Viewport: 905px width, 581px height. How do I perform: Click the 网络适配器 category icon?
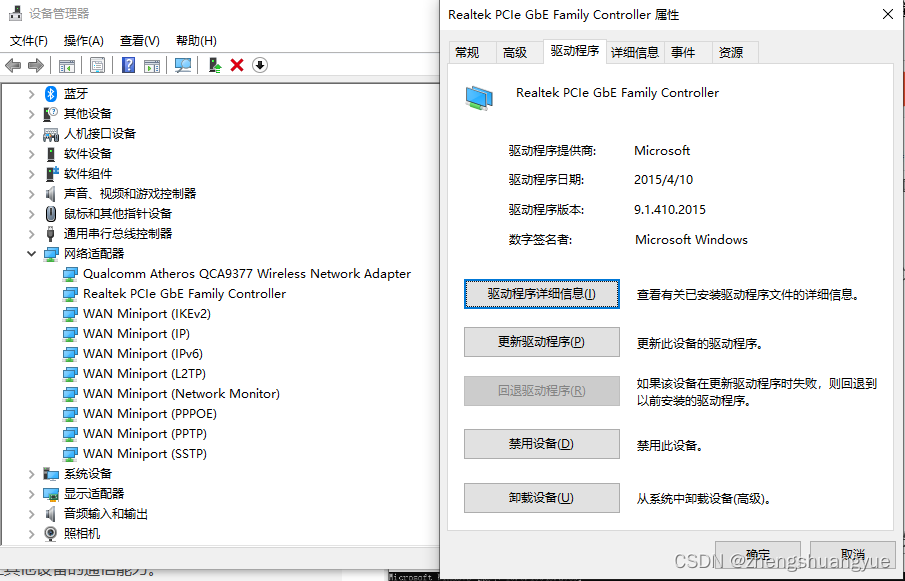[51, 254]
